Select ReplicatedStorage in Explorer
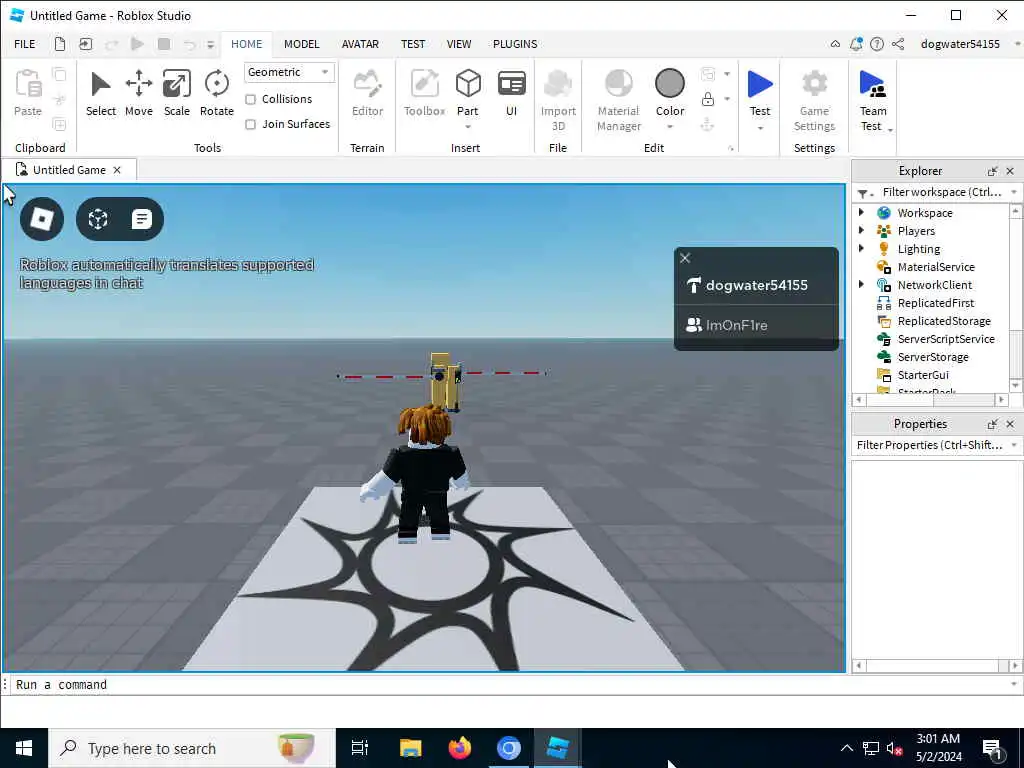This screenshot has height=768, width=1024. click(943, 321)
